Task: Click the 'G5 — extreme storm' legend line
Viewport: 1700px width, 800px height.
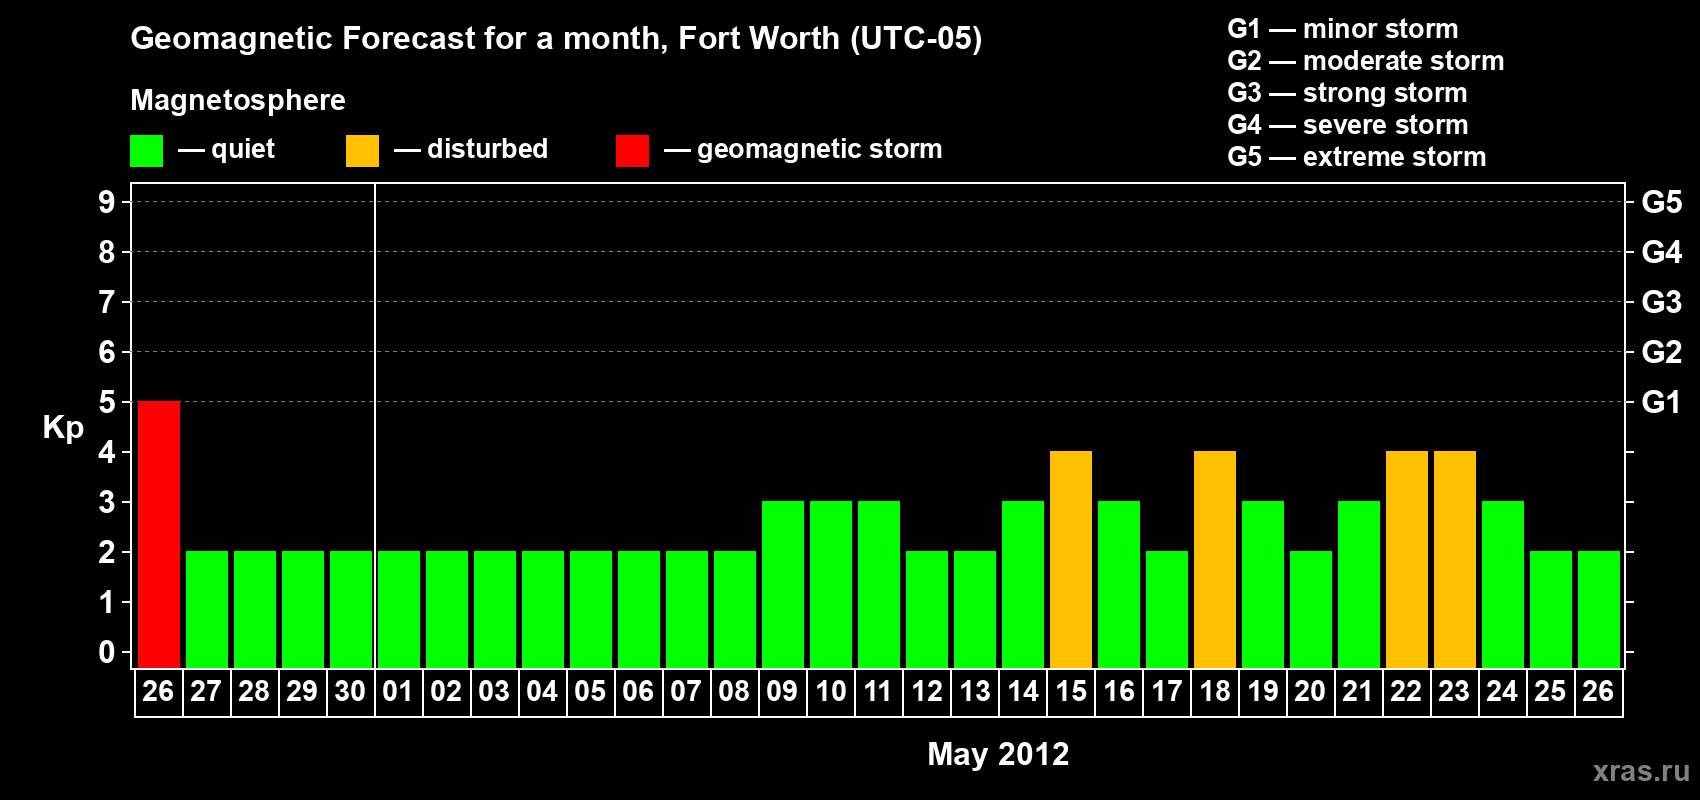Action: (x=1357, y=157)
